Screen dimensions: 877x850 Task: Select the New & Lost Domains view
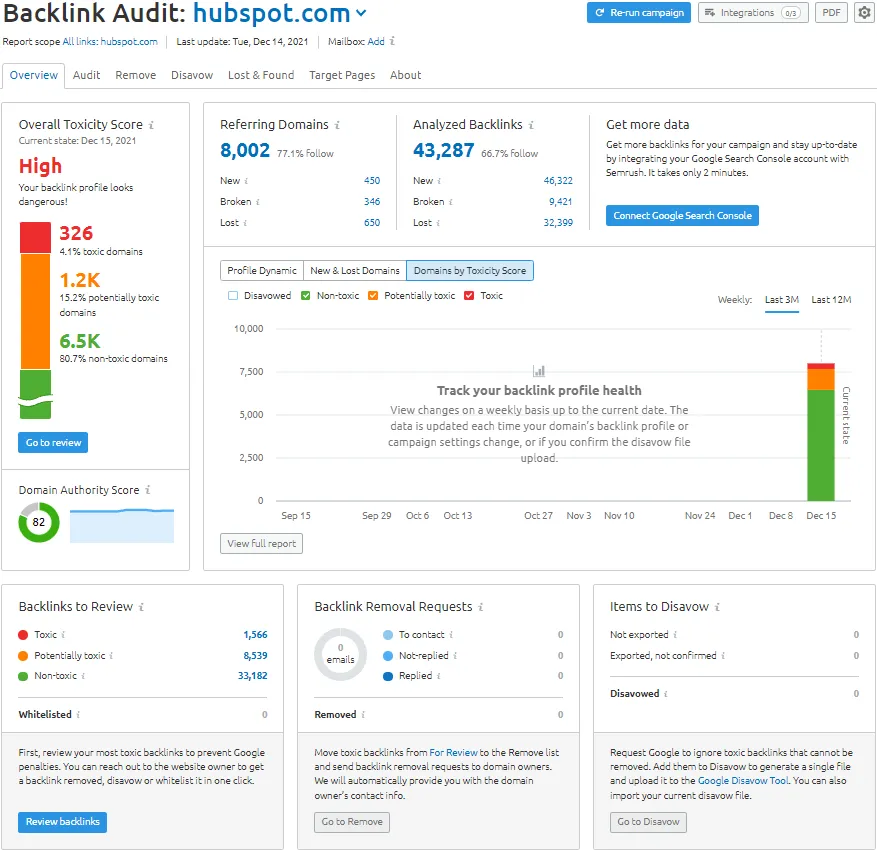355,271
